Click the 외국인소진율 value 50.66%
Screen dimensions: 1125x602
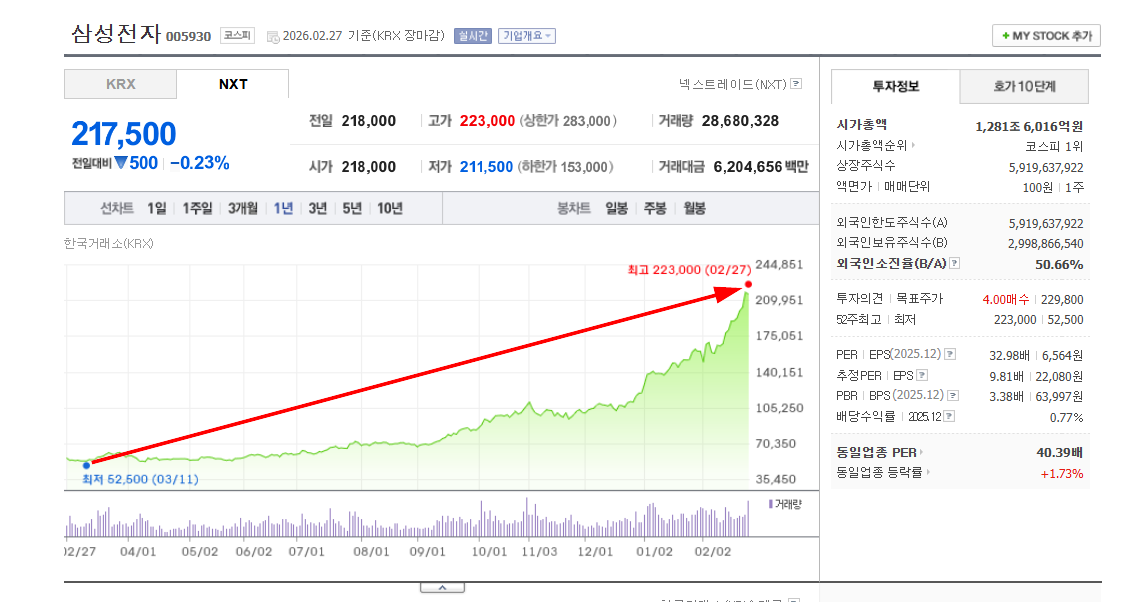pyautogui.click(x=1059, y=265)
